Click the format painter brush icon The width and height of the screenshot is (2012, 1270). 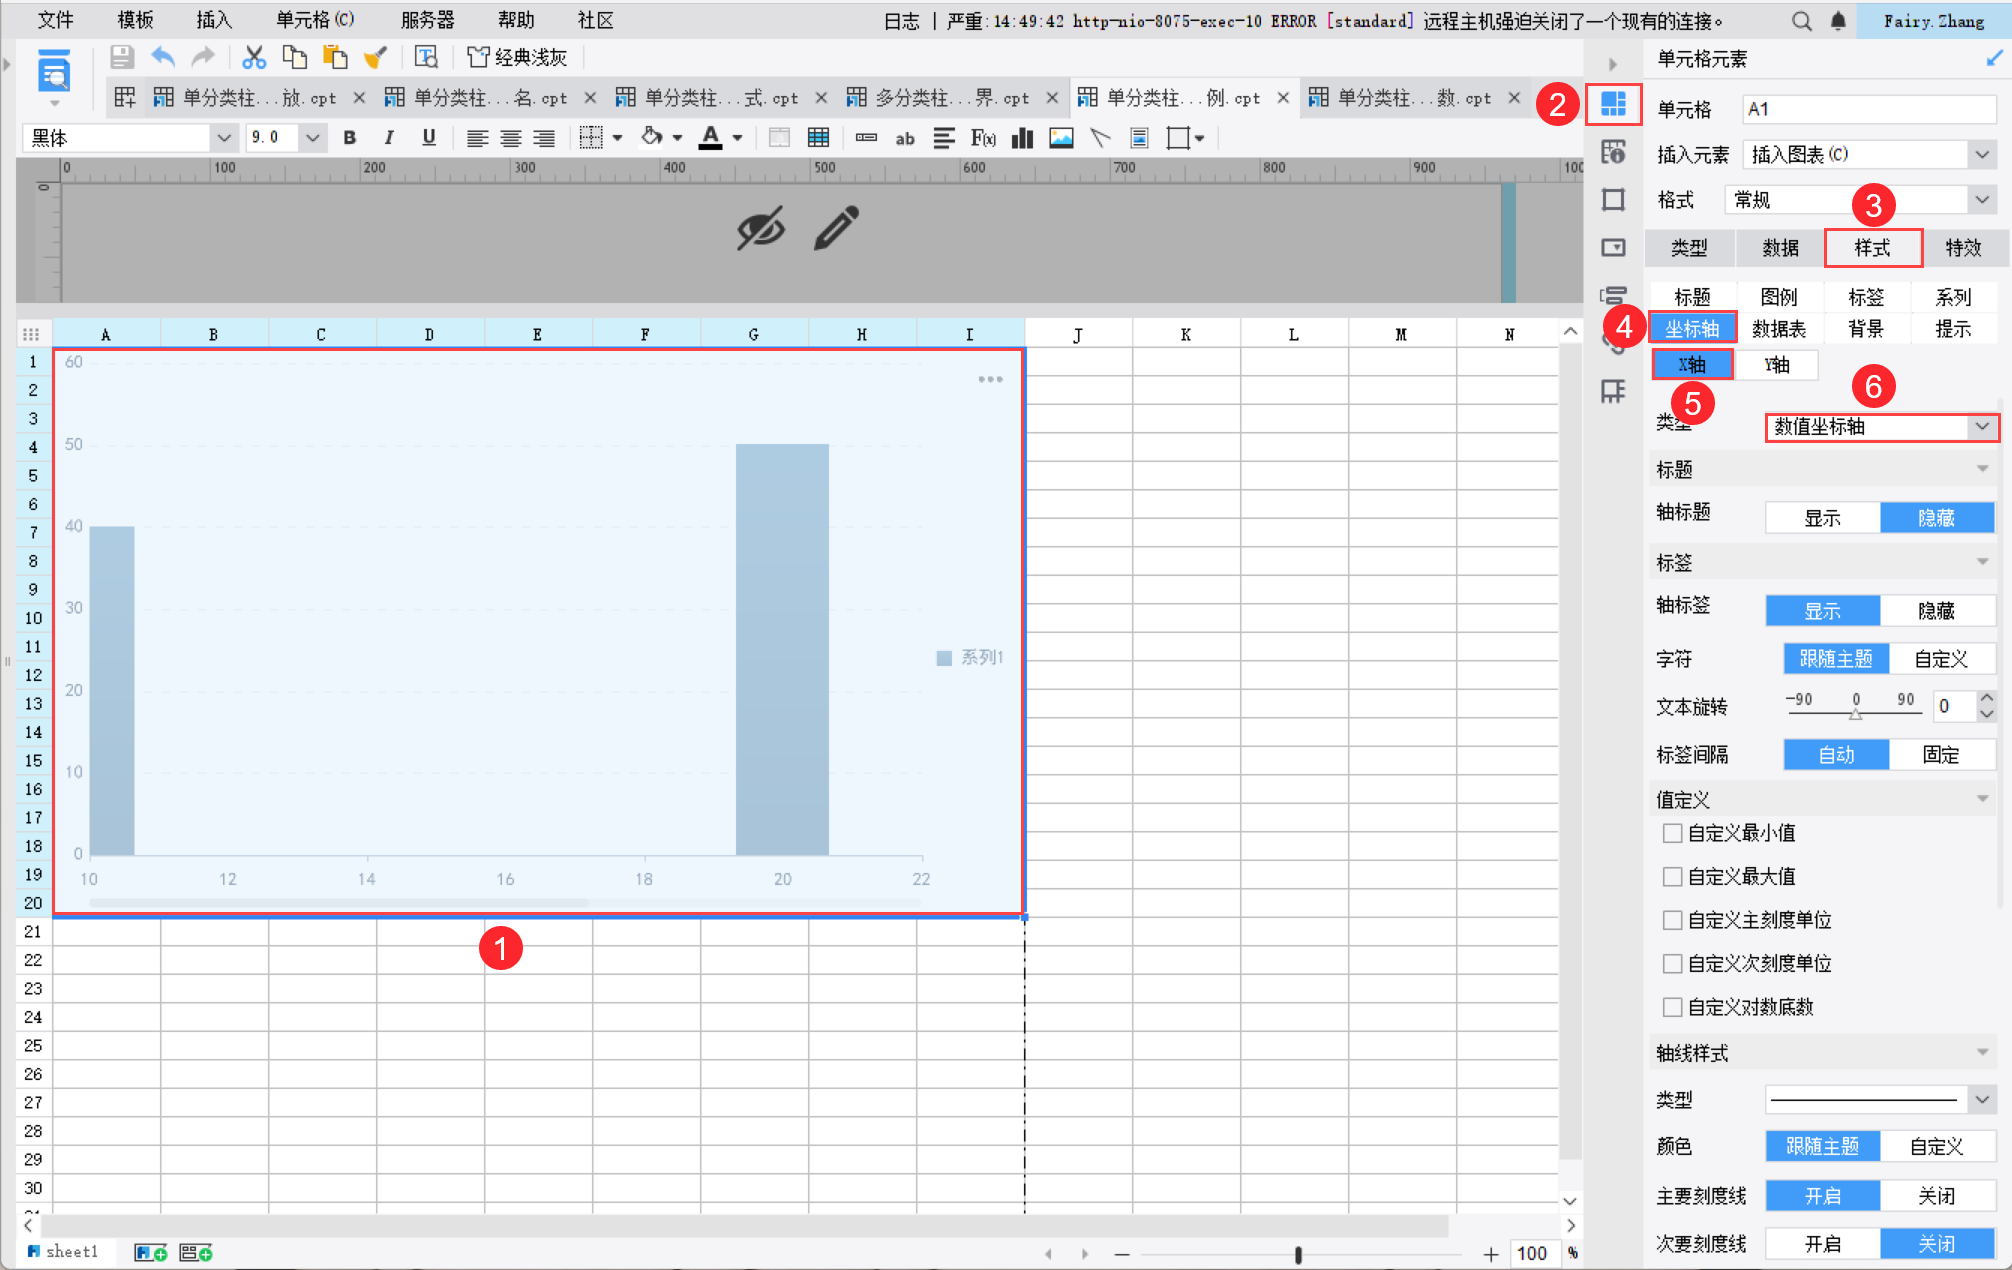375,57
